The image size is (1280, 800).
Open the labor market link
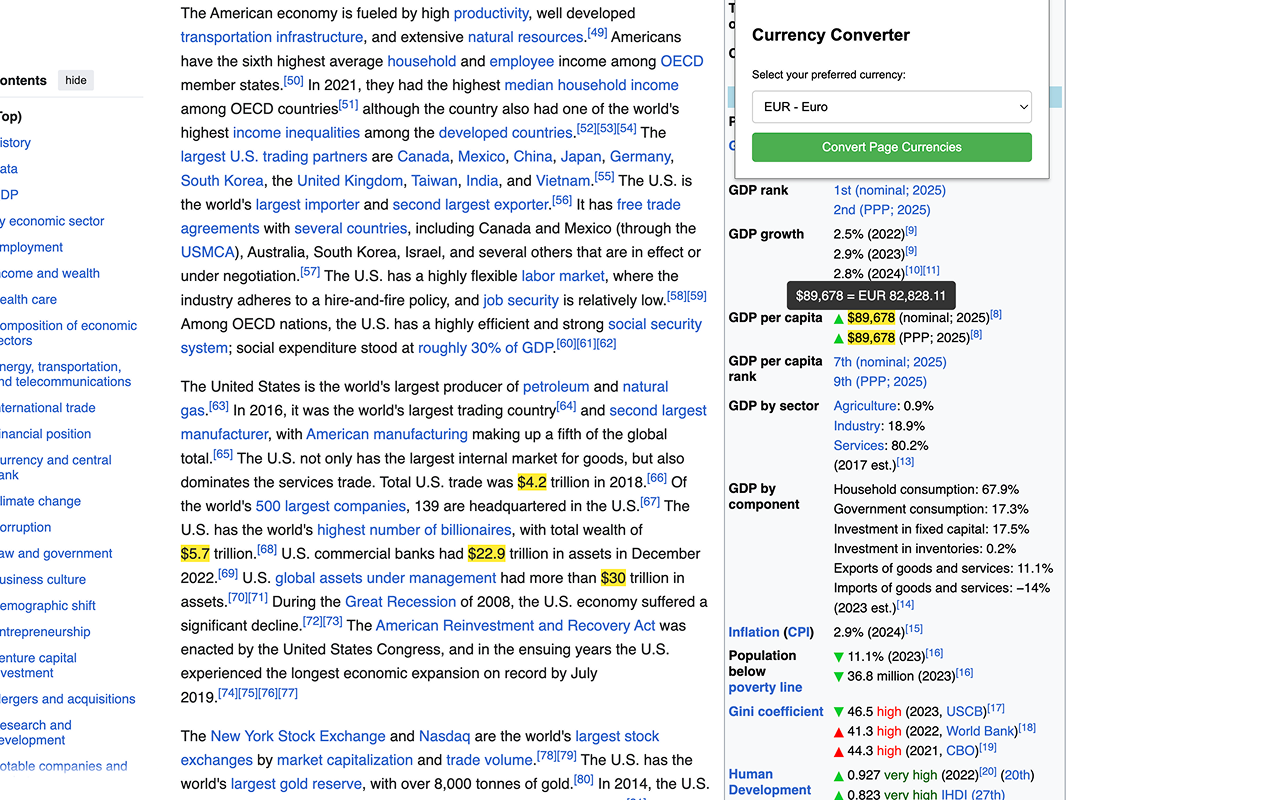click(563, 276)
